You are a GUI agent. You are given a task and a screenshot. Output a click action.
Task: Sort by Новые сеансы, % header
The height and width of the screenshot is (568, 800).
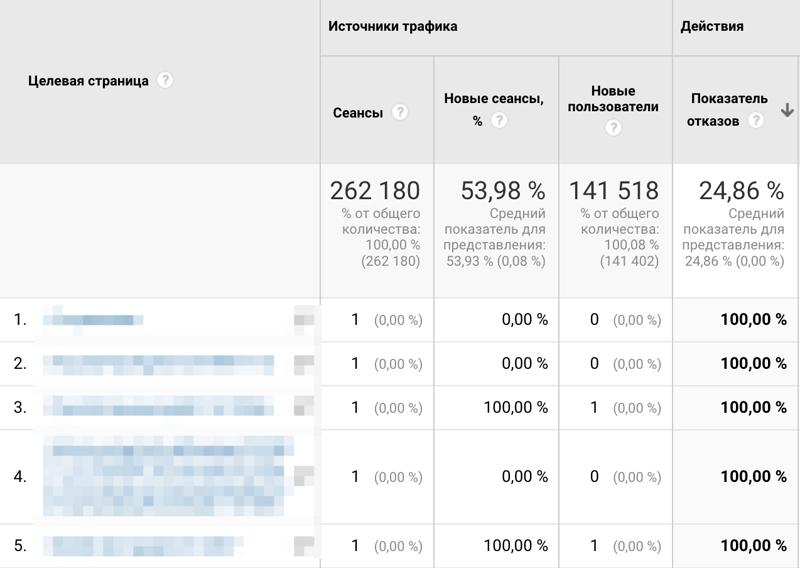click(x=493, y=99)
